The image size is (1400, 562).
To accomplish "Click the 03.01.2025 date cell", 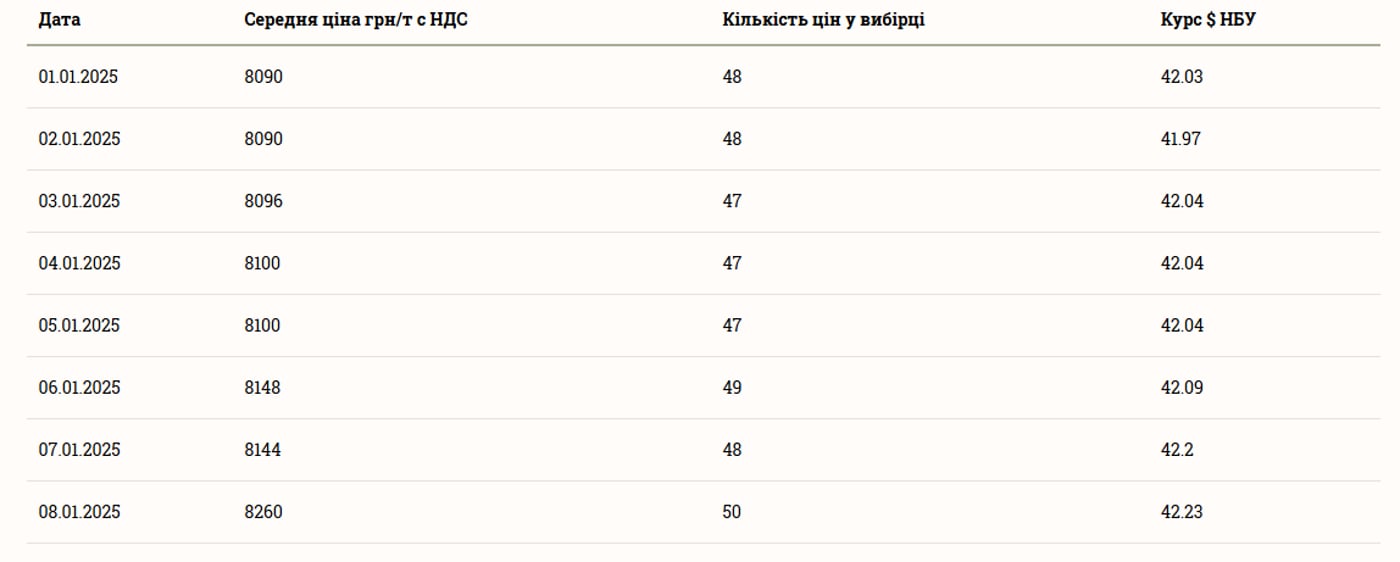I will point(79,201).
